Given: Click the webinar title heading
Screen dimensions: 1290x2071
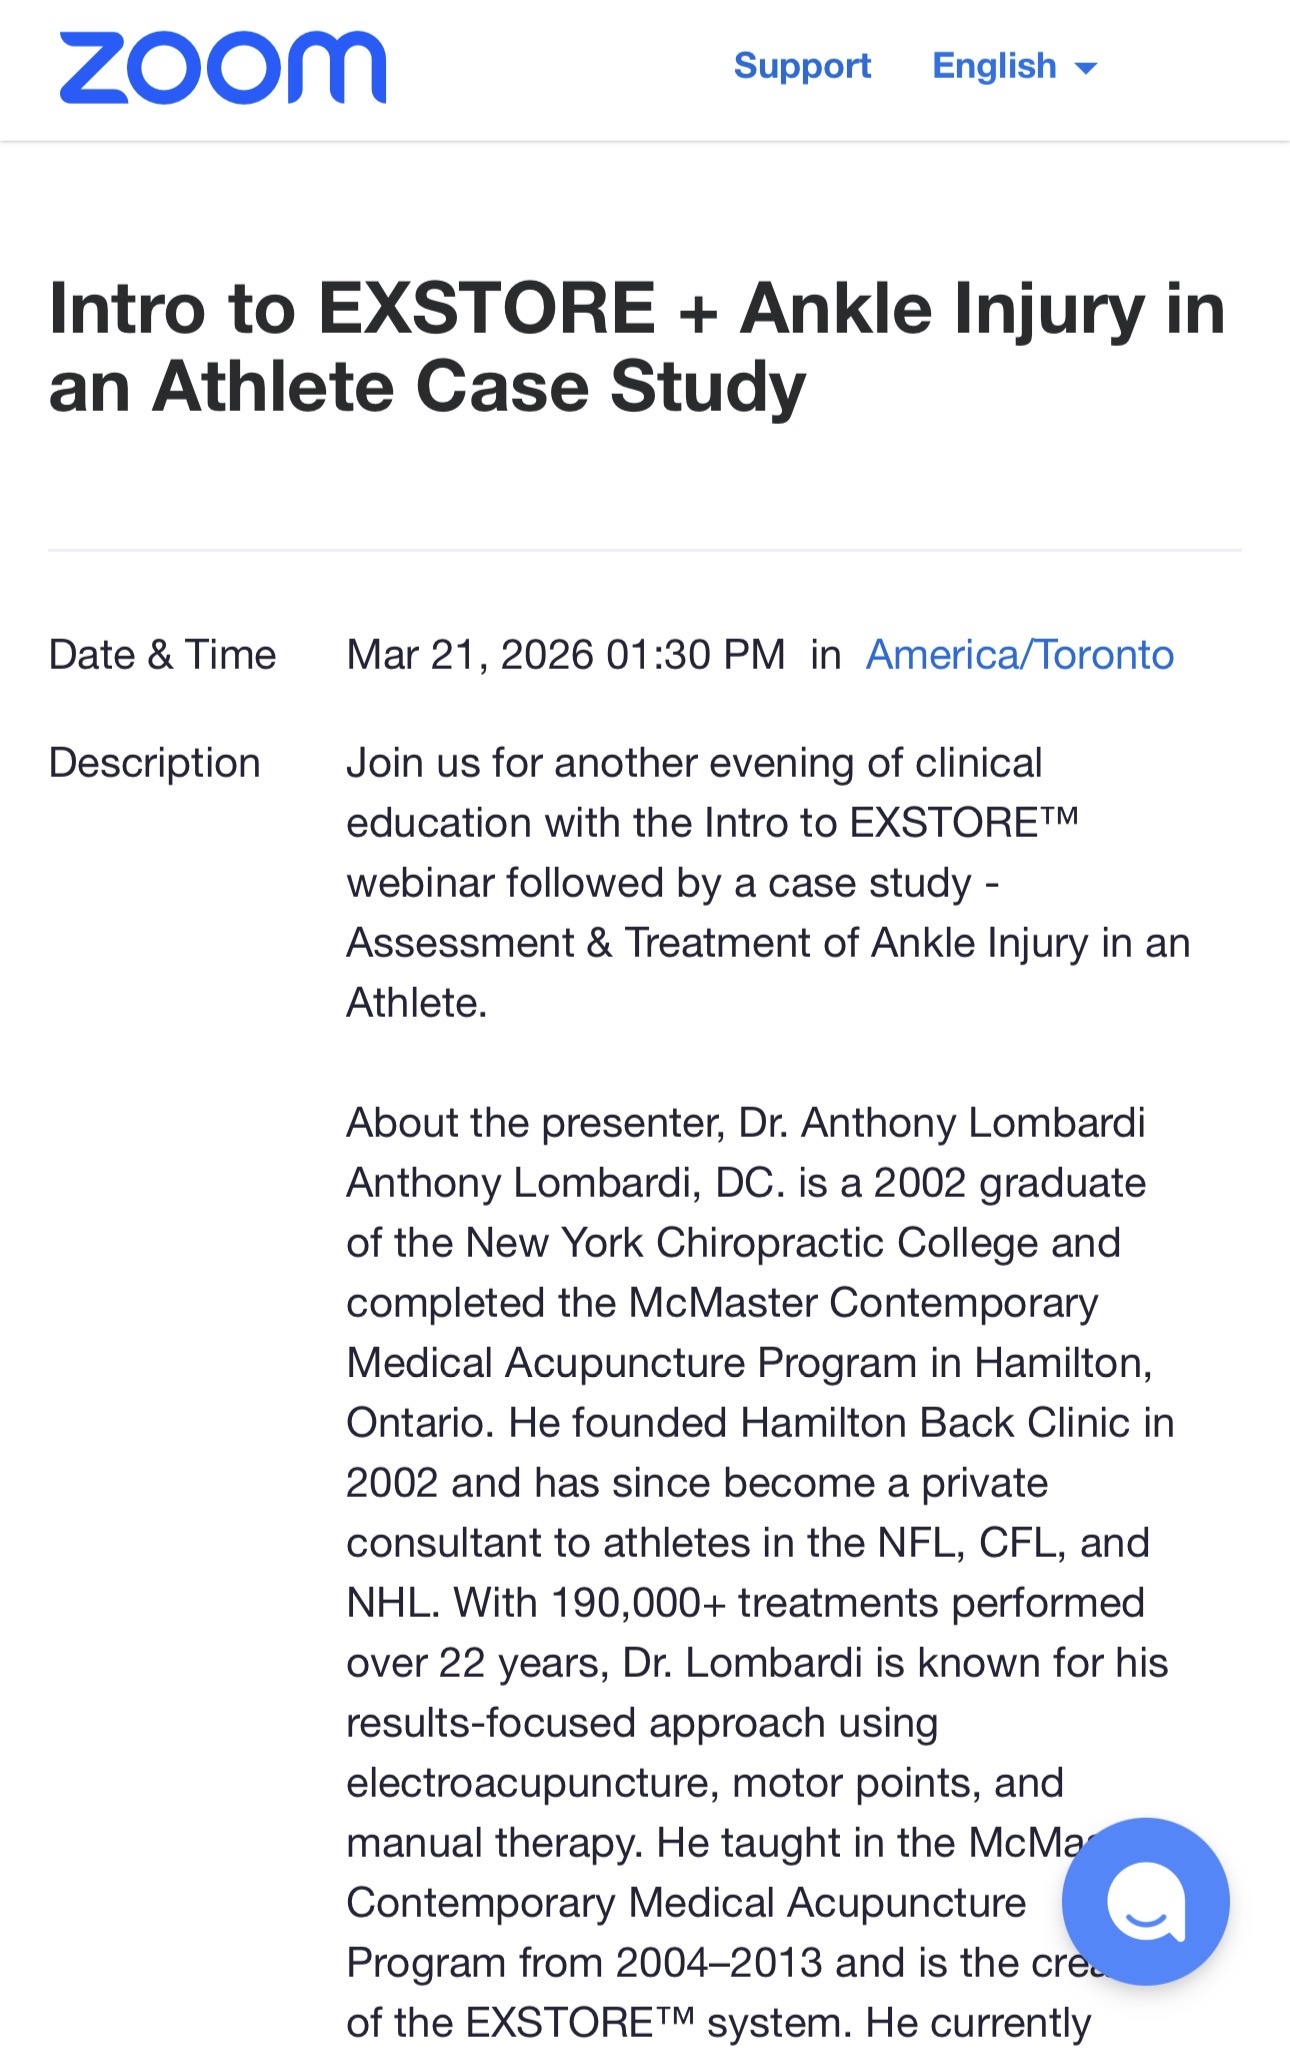Looking at the screenshot, I should tap(637, 347).
